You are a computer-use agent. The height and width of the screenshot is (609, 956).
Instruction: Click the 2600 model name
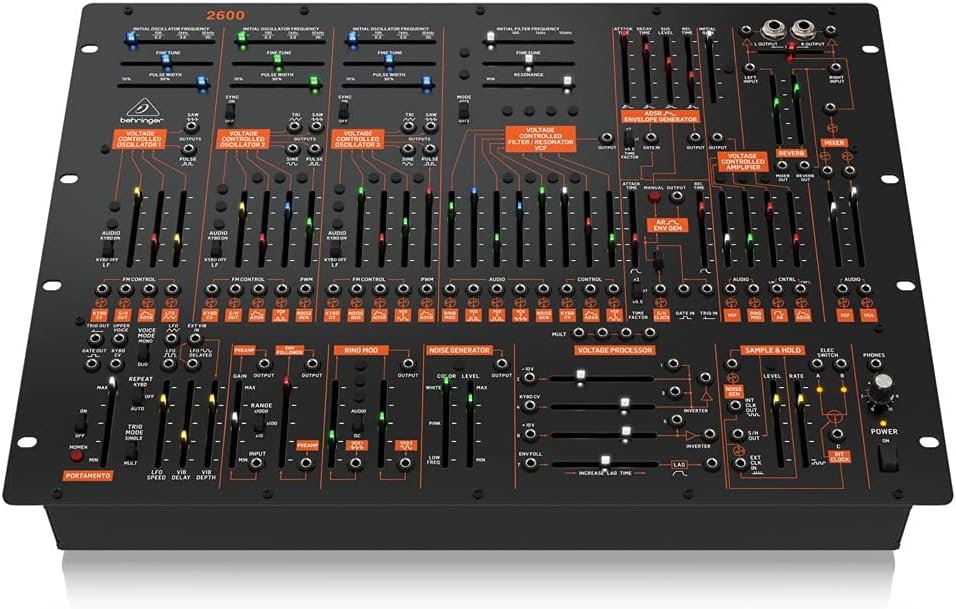(225, 15)
